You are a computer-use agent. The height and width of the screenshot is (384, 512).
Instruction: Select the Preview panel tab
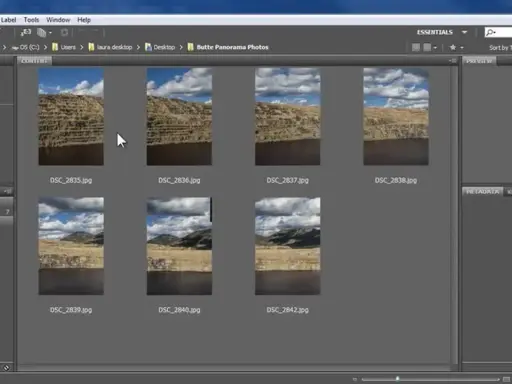479,61
